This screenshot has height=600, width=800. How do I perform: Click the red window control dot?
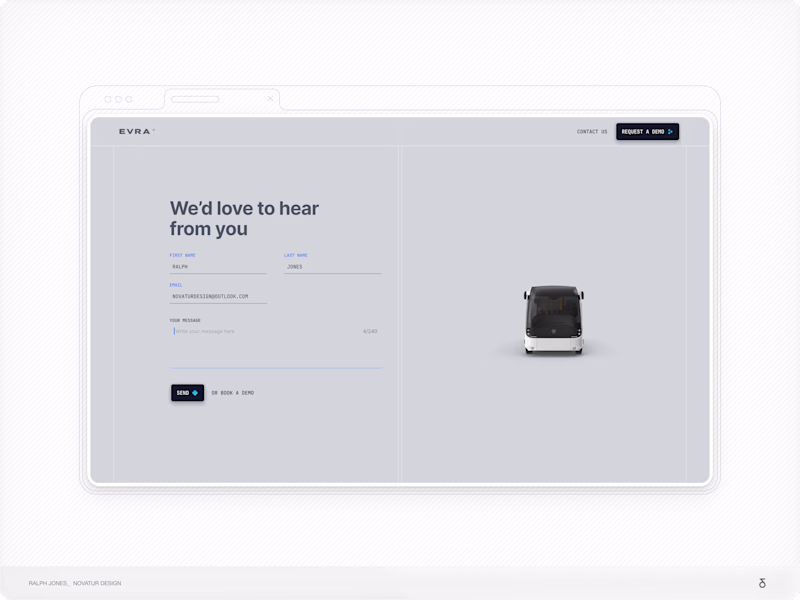[109, 100]
